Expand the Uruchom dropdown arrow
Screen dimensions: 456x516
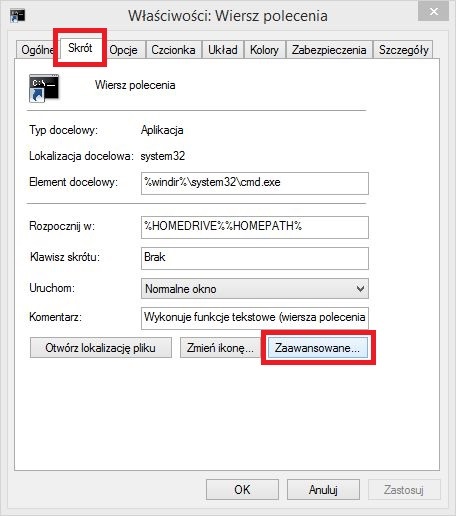[x=360, y=289]
